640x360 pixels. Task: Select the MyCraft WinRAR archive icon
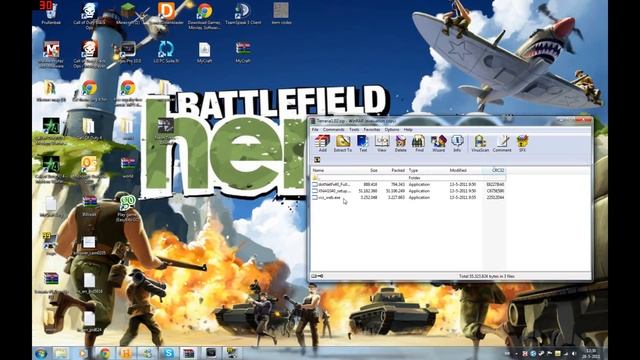pyautogui.click(x=243, y=52)
